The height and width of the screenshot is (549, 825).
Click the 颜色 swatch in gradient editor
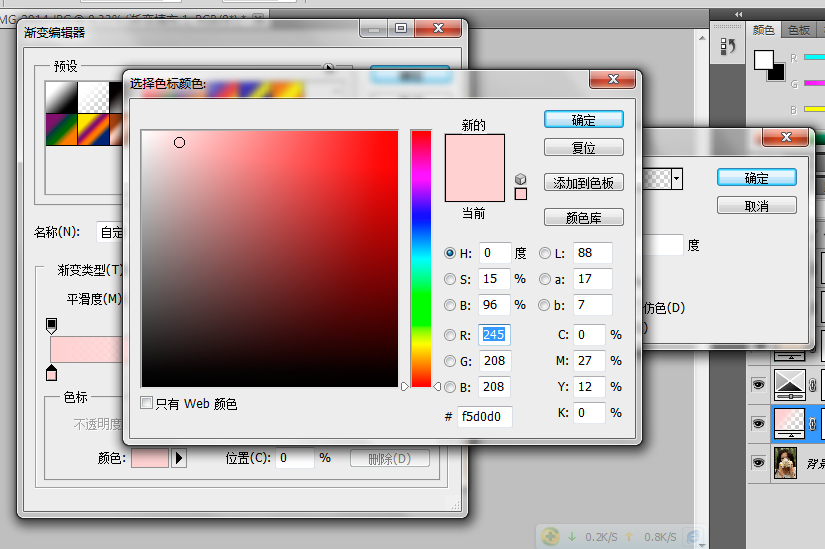[x=150, y=458]
